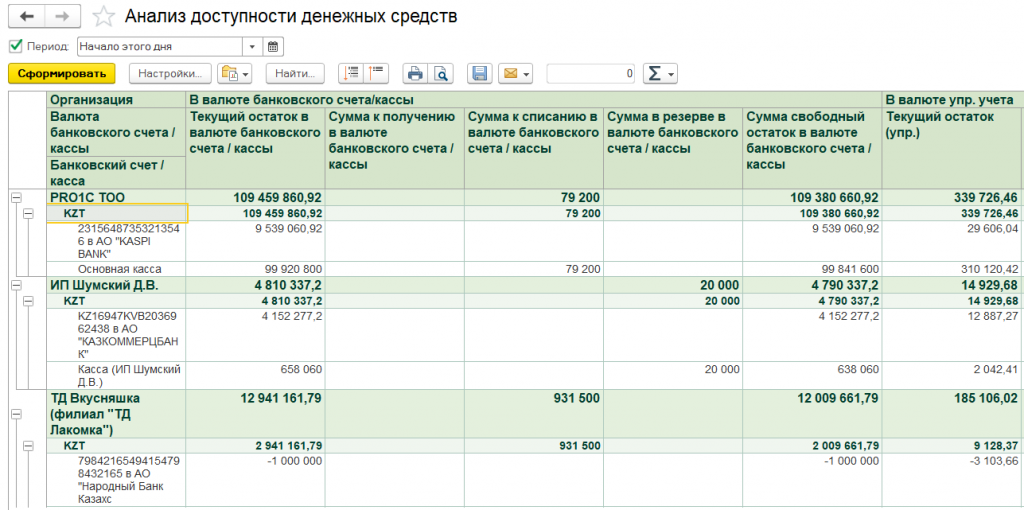1024x510 pixels.
Task: Collapse the ИП Шумский Д.В. group
Action: [15, 285]
